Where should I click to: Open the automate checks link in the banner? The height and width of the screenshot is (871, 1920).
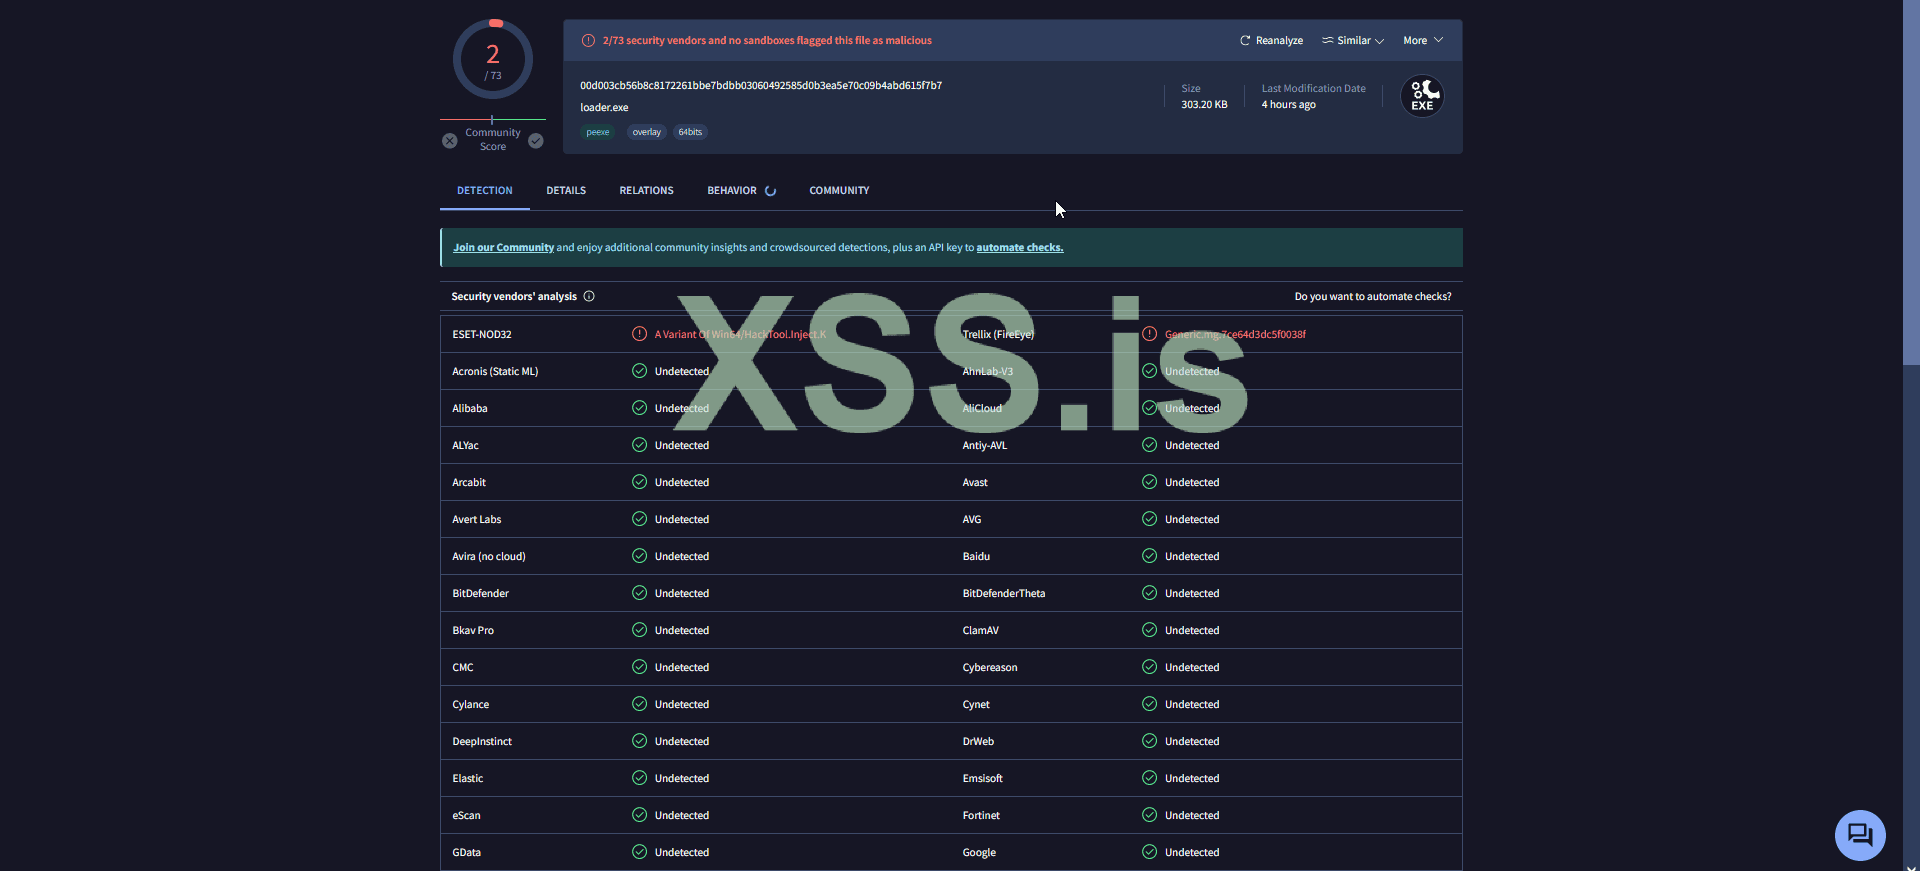[x=1020, y=248]
